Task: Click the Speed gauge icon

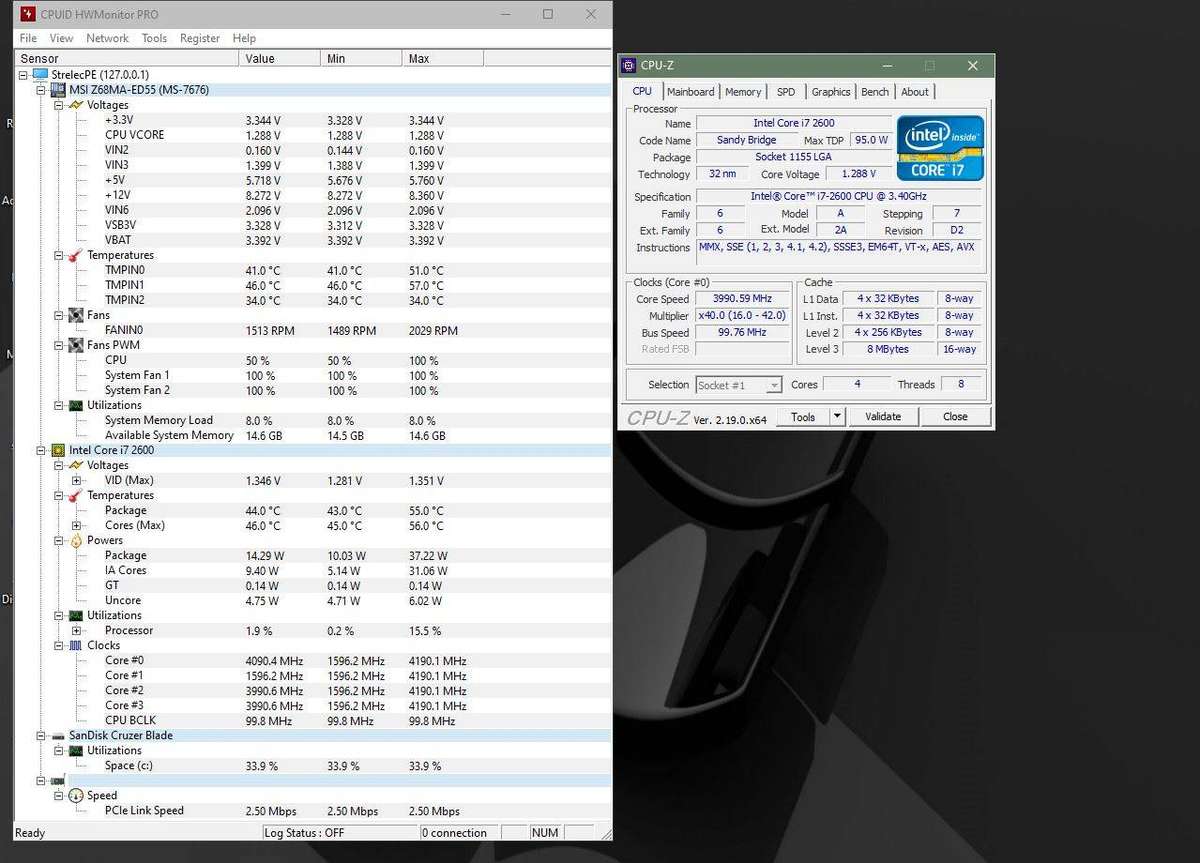Action: 76,796
